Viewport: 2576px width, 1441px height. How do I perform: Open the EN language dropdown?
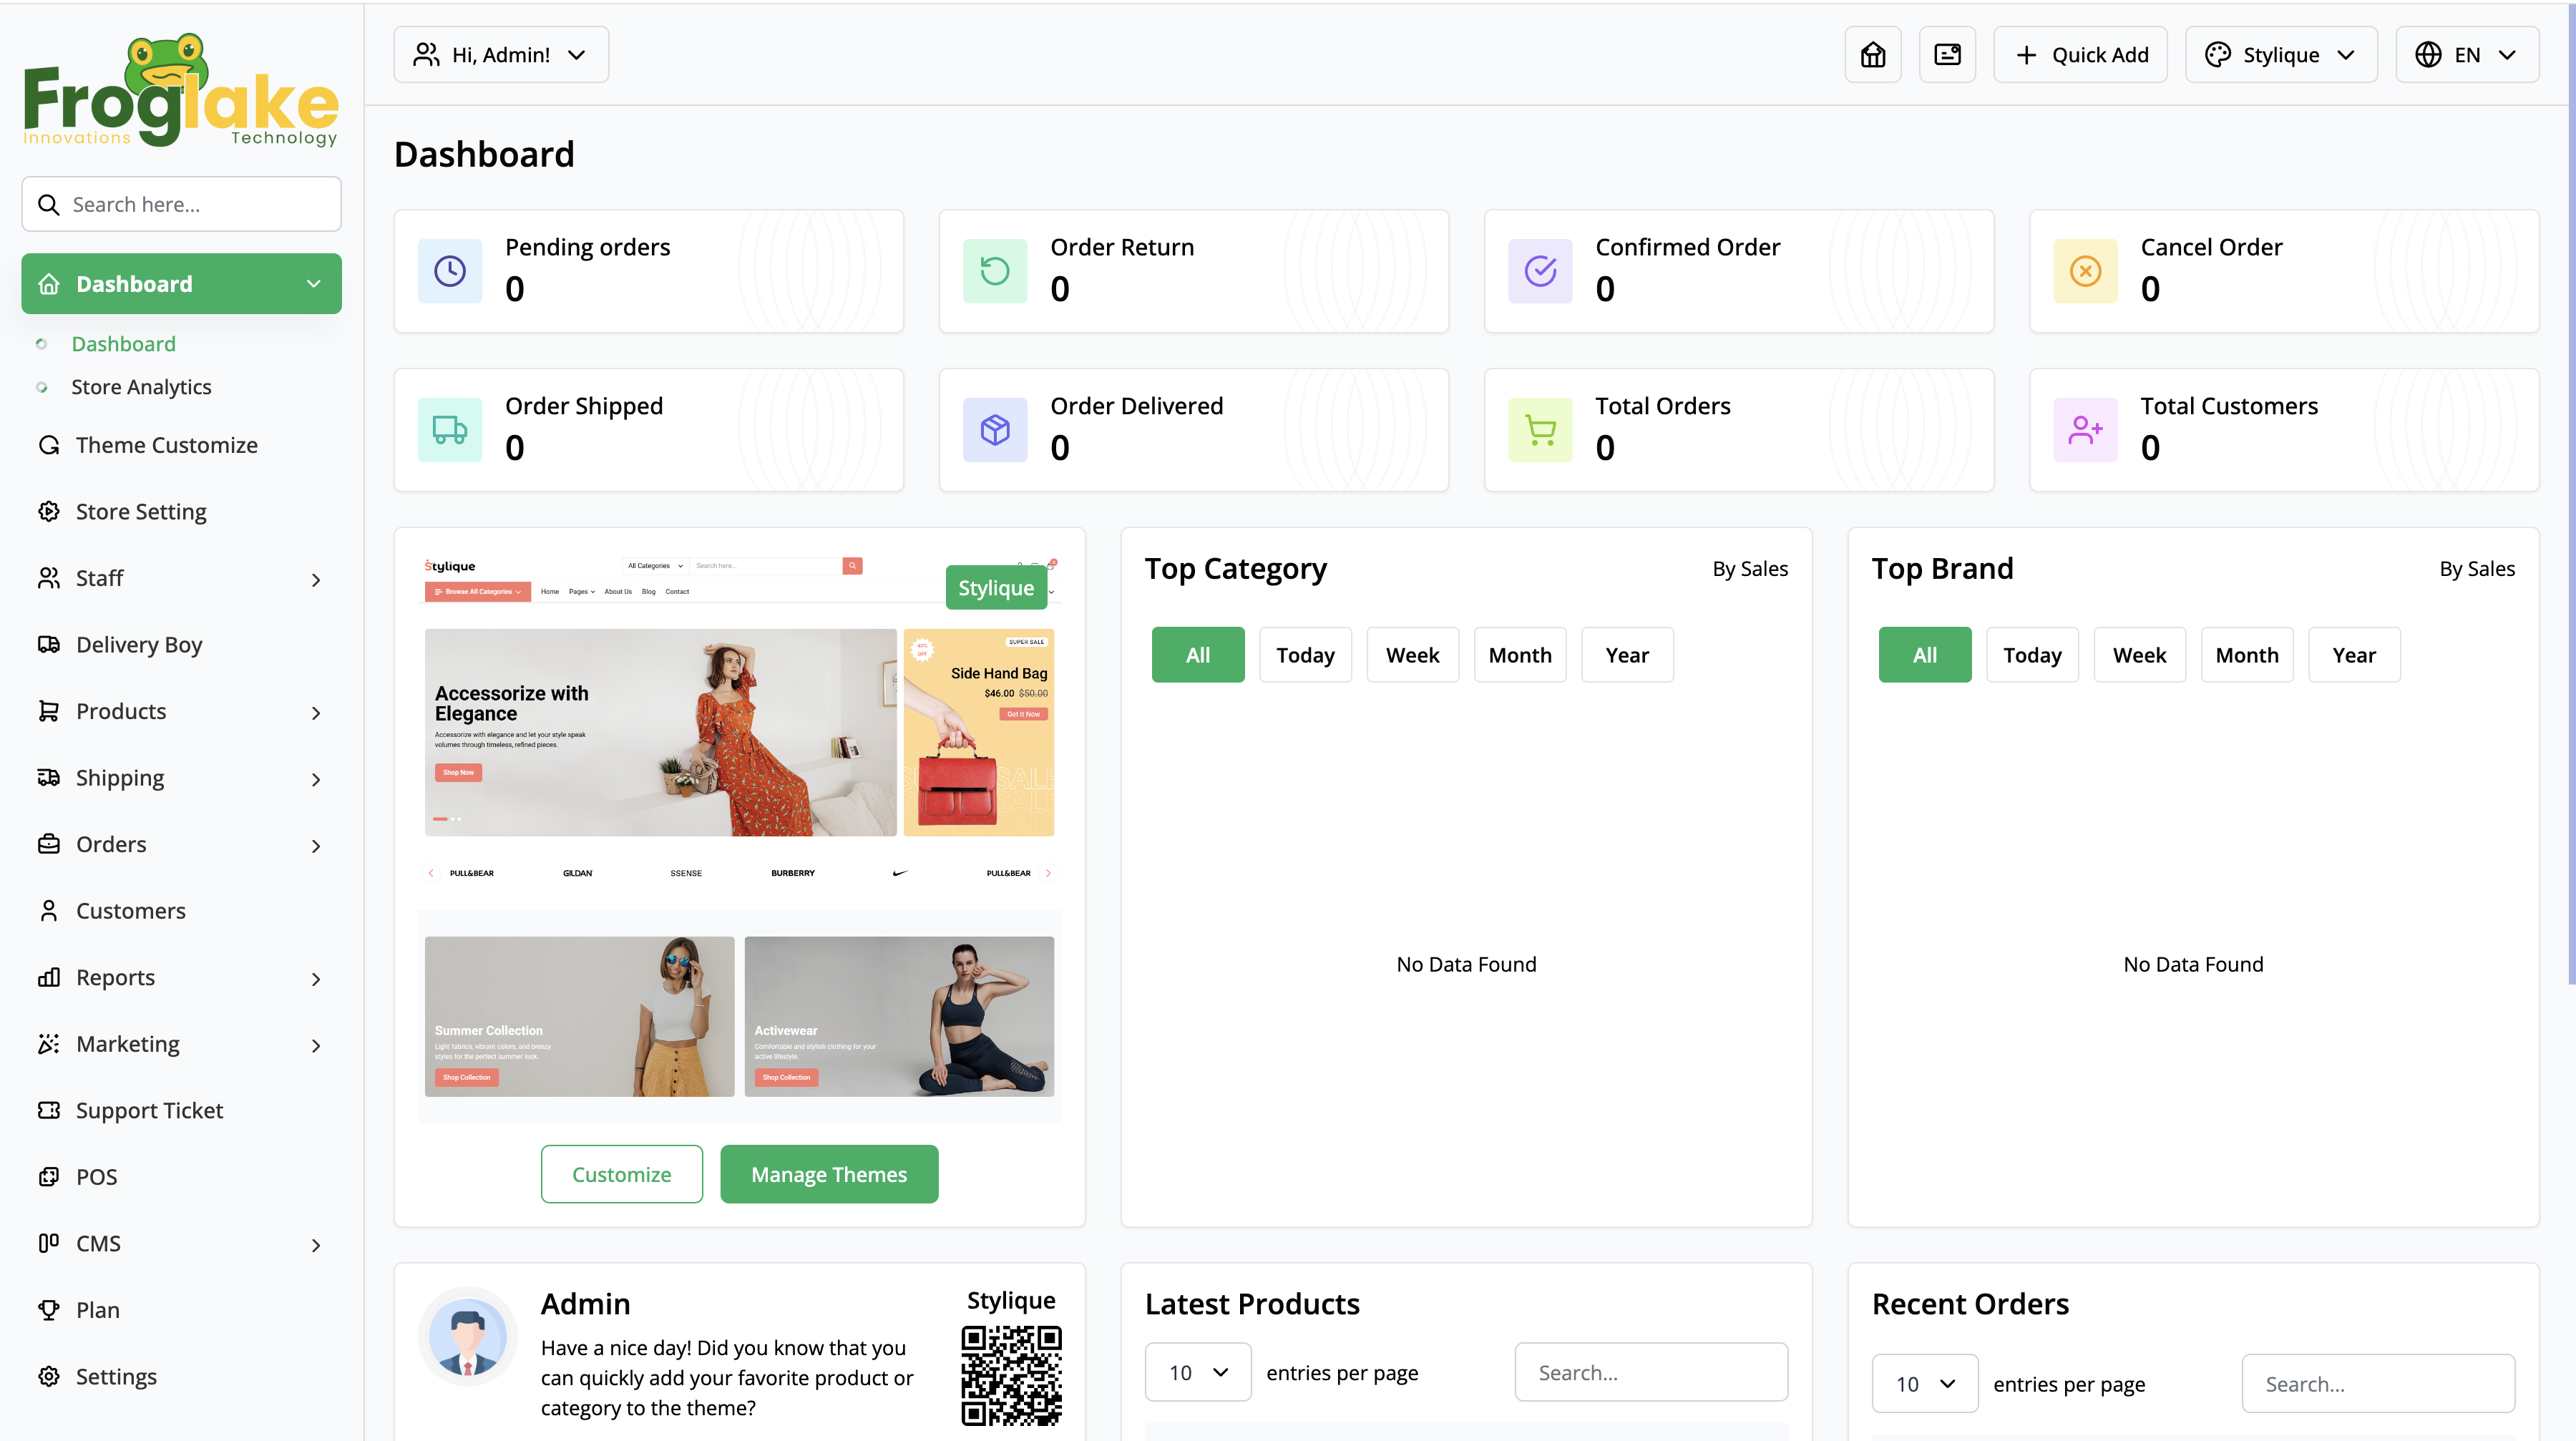(2466, 55)
